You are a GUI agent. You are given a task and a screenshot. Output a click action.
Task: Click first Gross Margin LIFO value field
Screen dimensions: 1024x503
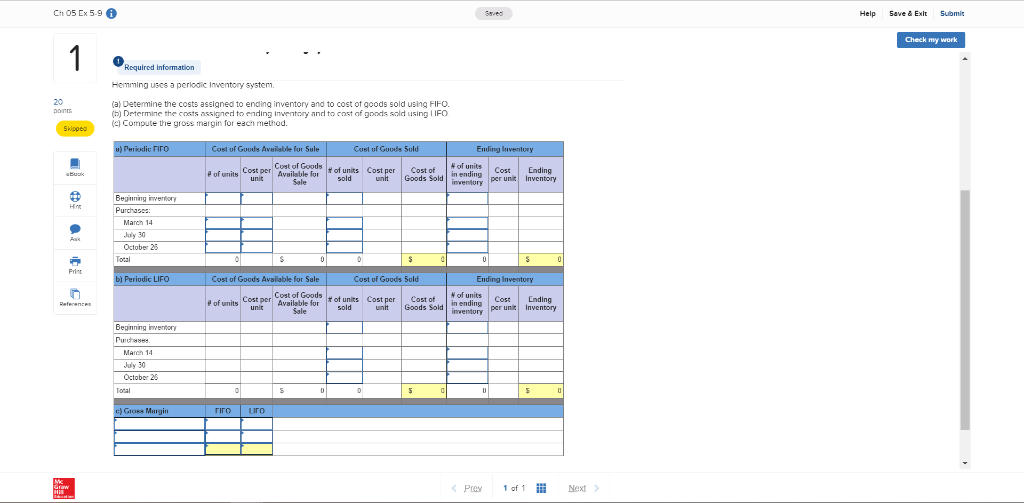click(257, 424)
